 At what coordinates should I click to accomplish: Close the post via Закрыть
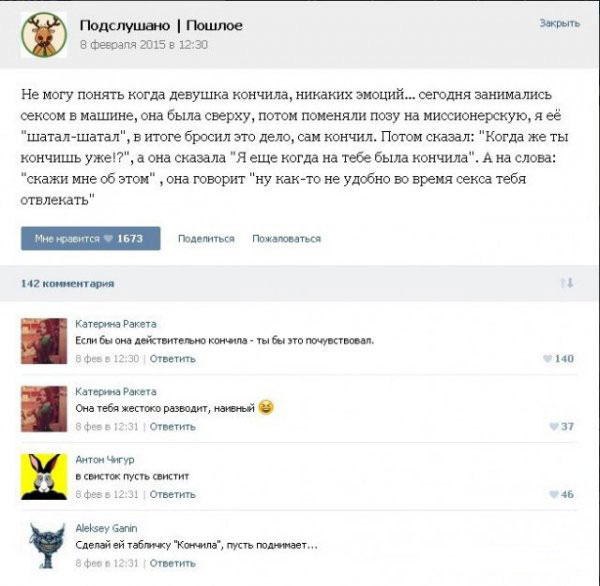(x=560, y=23)
